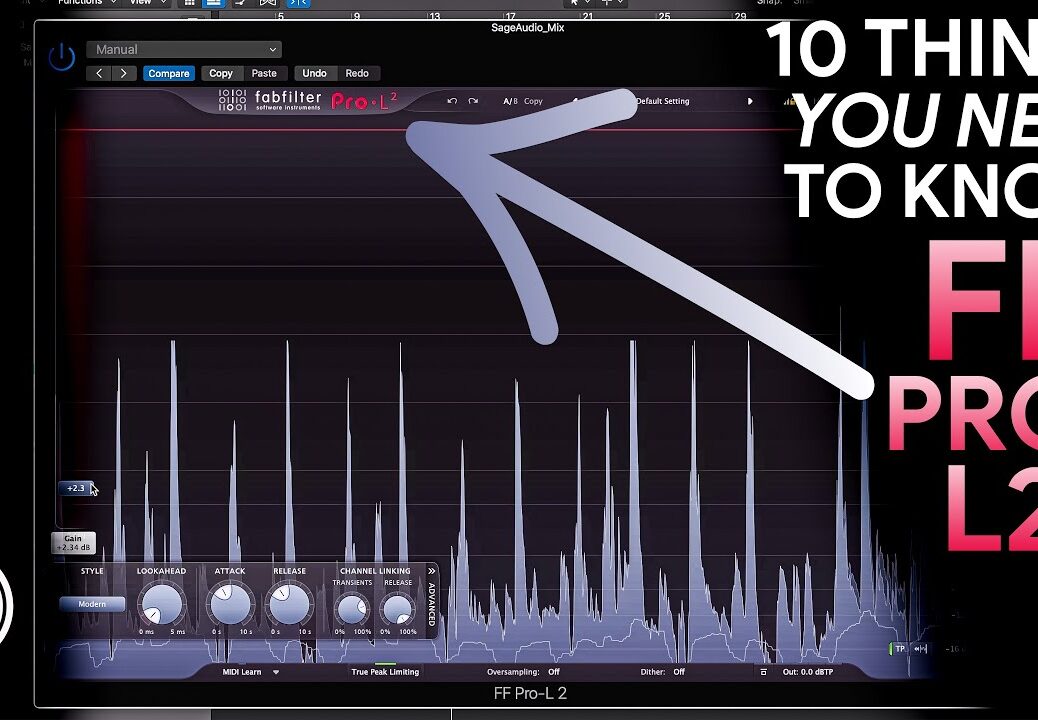This screenshot has width=1038, height=720.
Task: Click the Lookahead knob
Action: click(x=162, y=604)
